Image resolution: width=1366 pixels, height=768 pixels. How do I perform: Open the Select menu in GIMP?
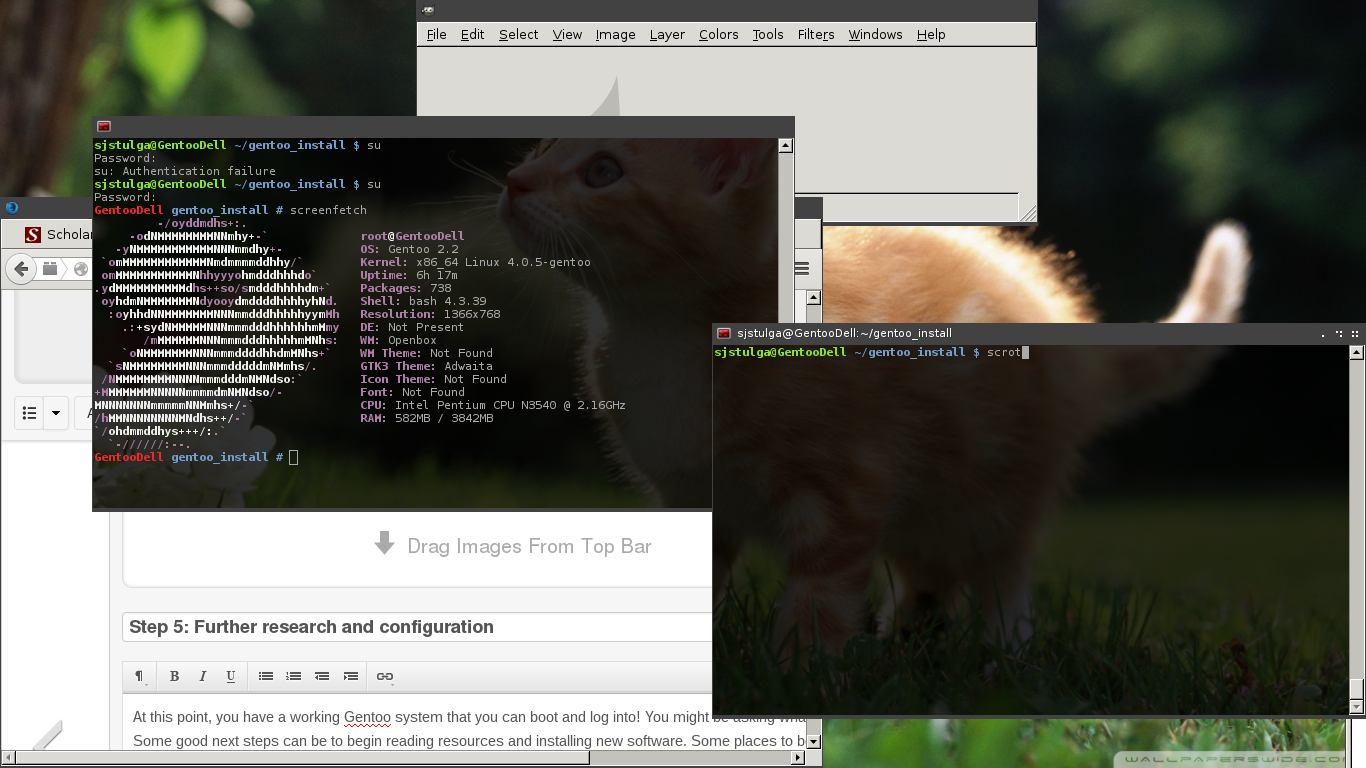pos(519,34)
